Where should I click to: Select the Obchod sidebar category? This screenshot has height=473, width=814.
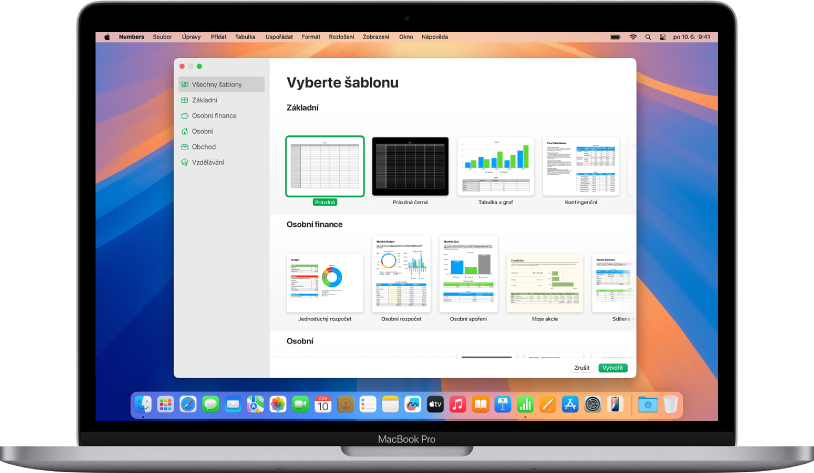coord(222,146)
